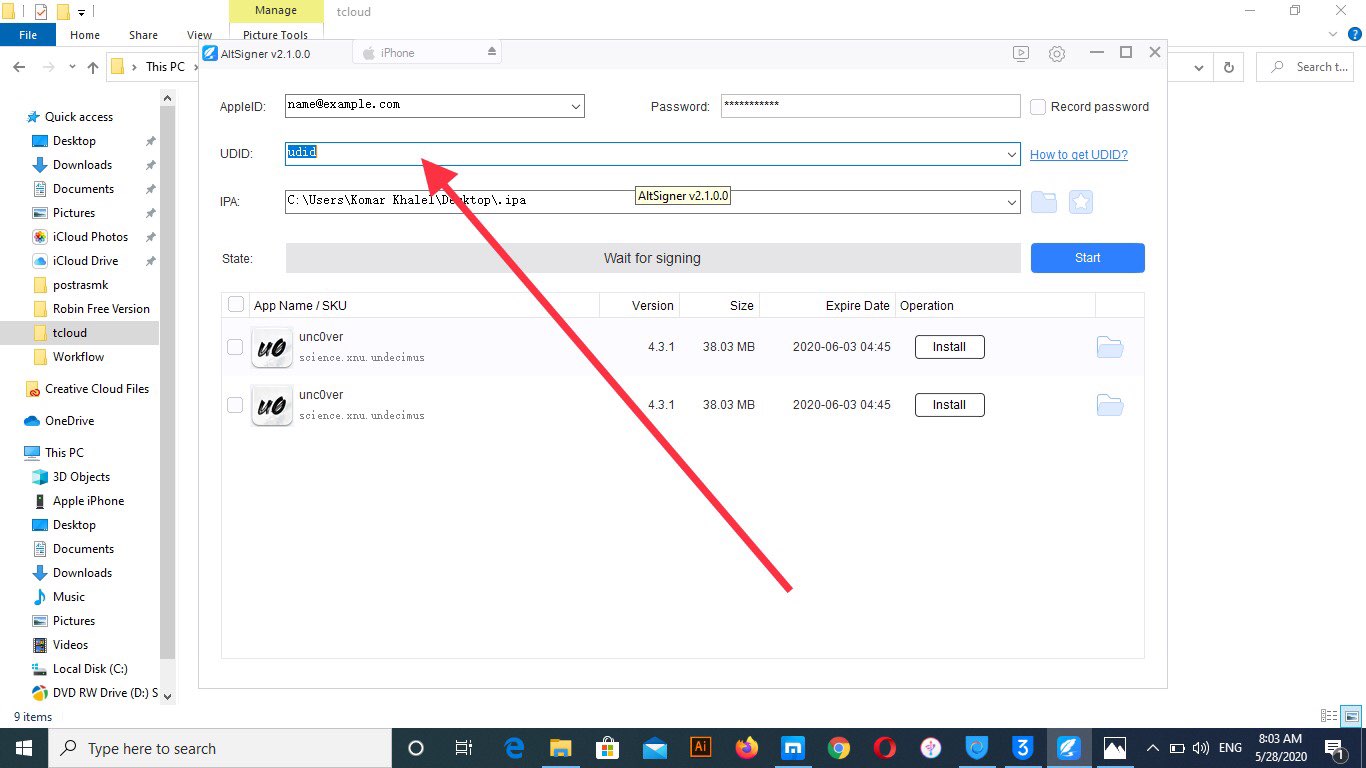The height and width of the screenshot is (768, 1366).
Task: Open folder for second unc0ver row
Action: click(1110, 405)
